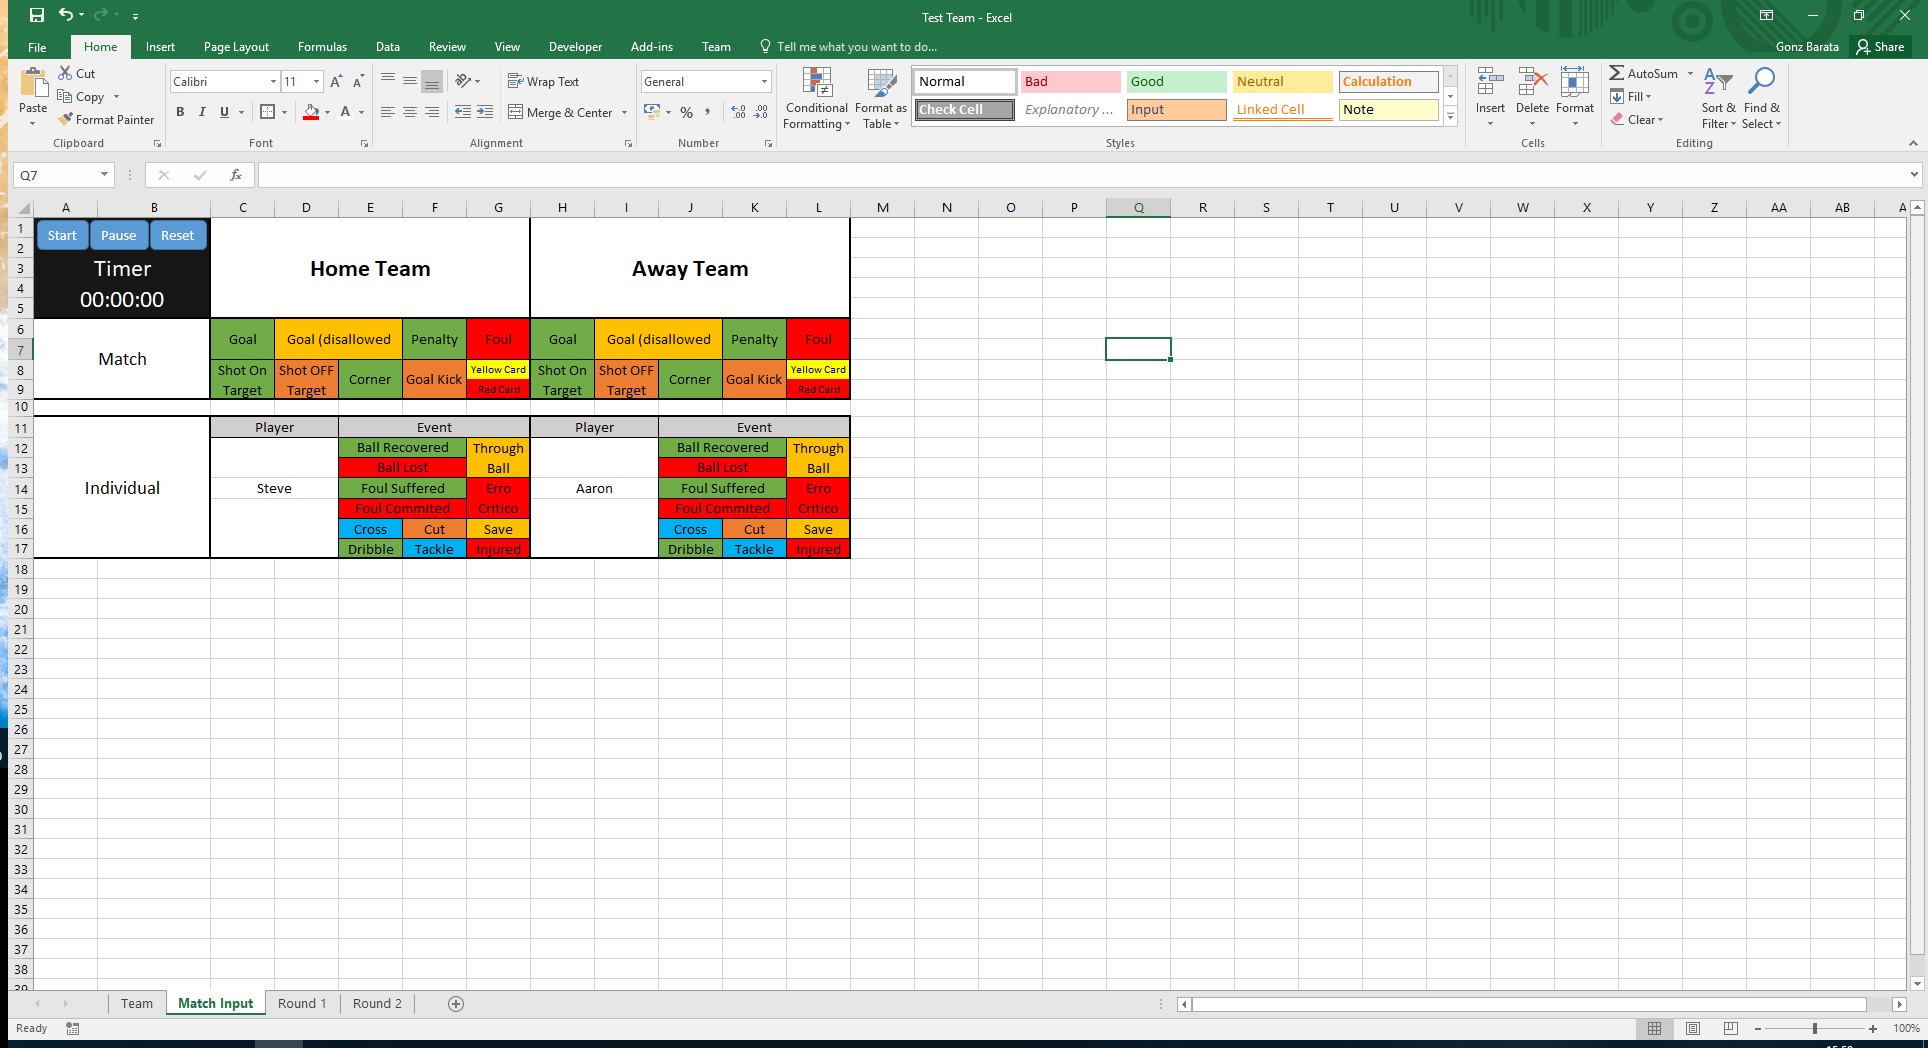
Task: Select the Format Painter tool
Action: pyautogui.click(x=107, y=119)
